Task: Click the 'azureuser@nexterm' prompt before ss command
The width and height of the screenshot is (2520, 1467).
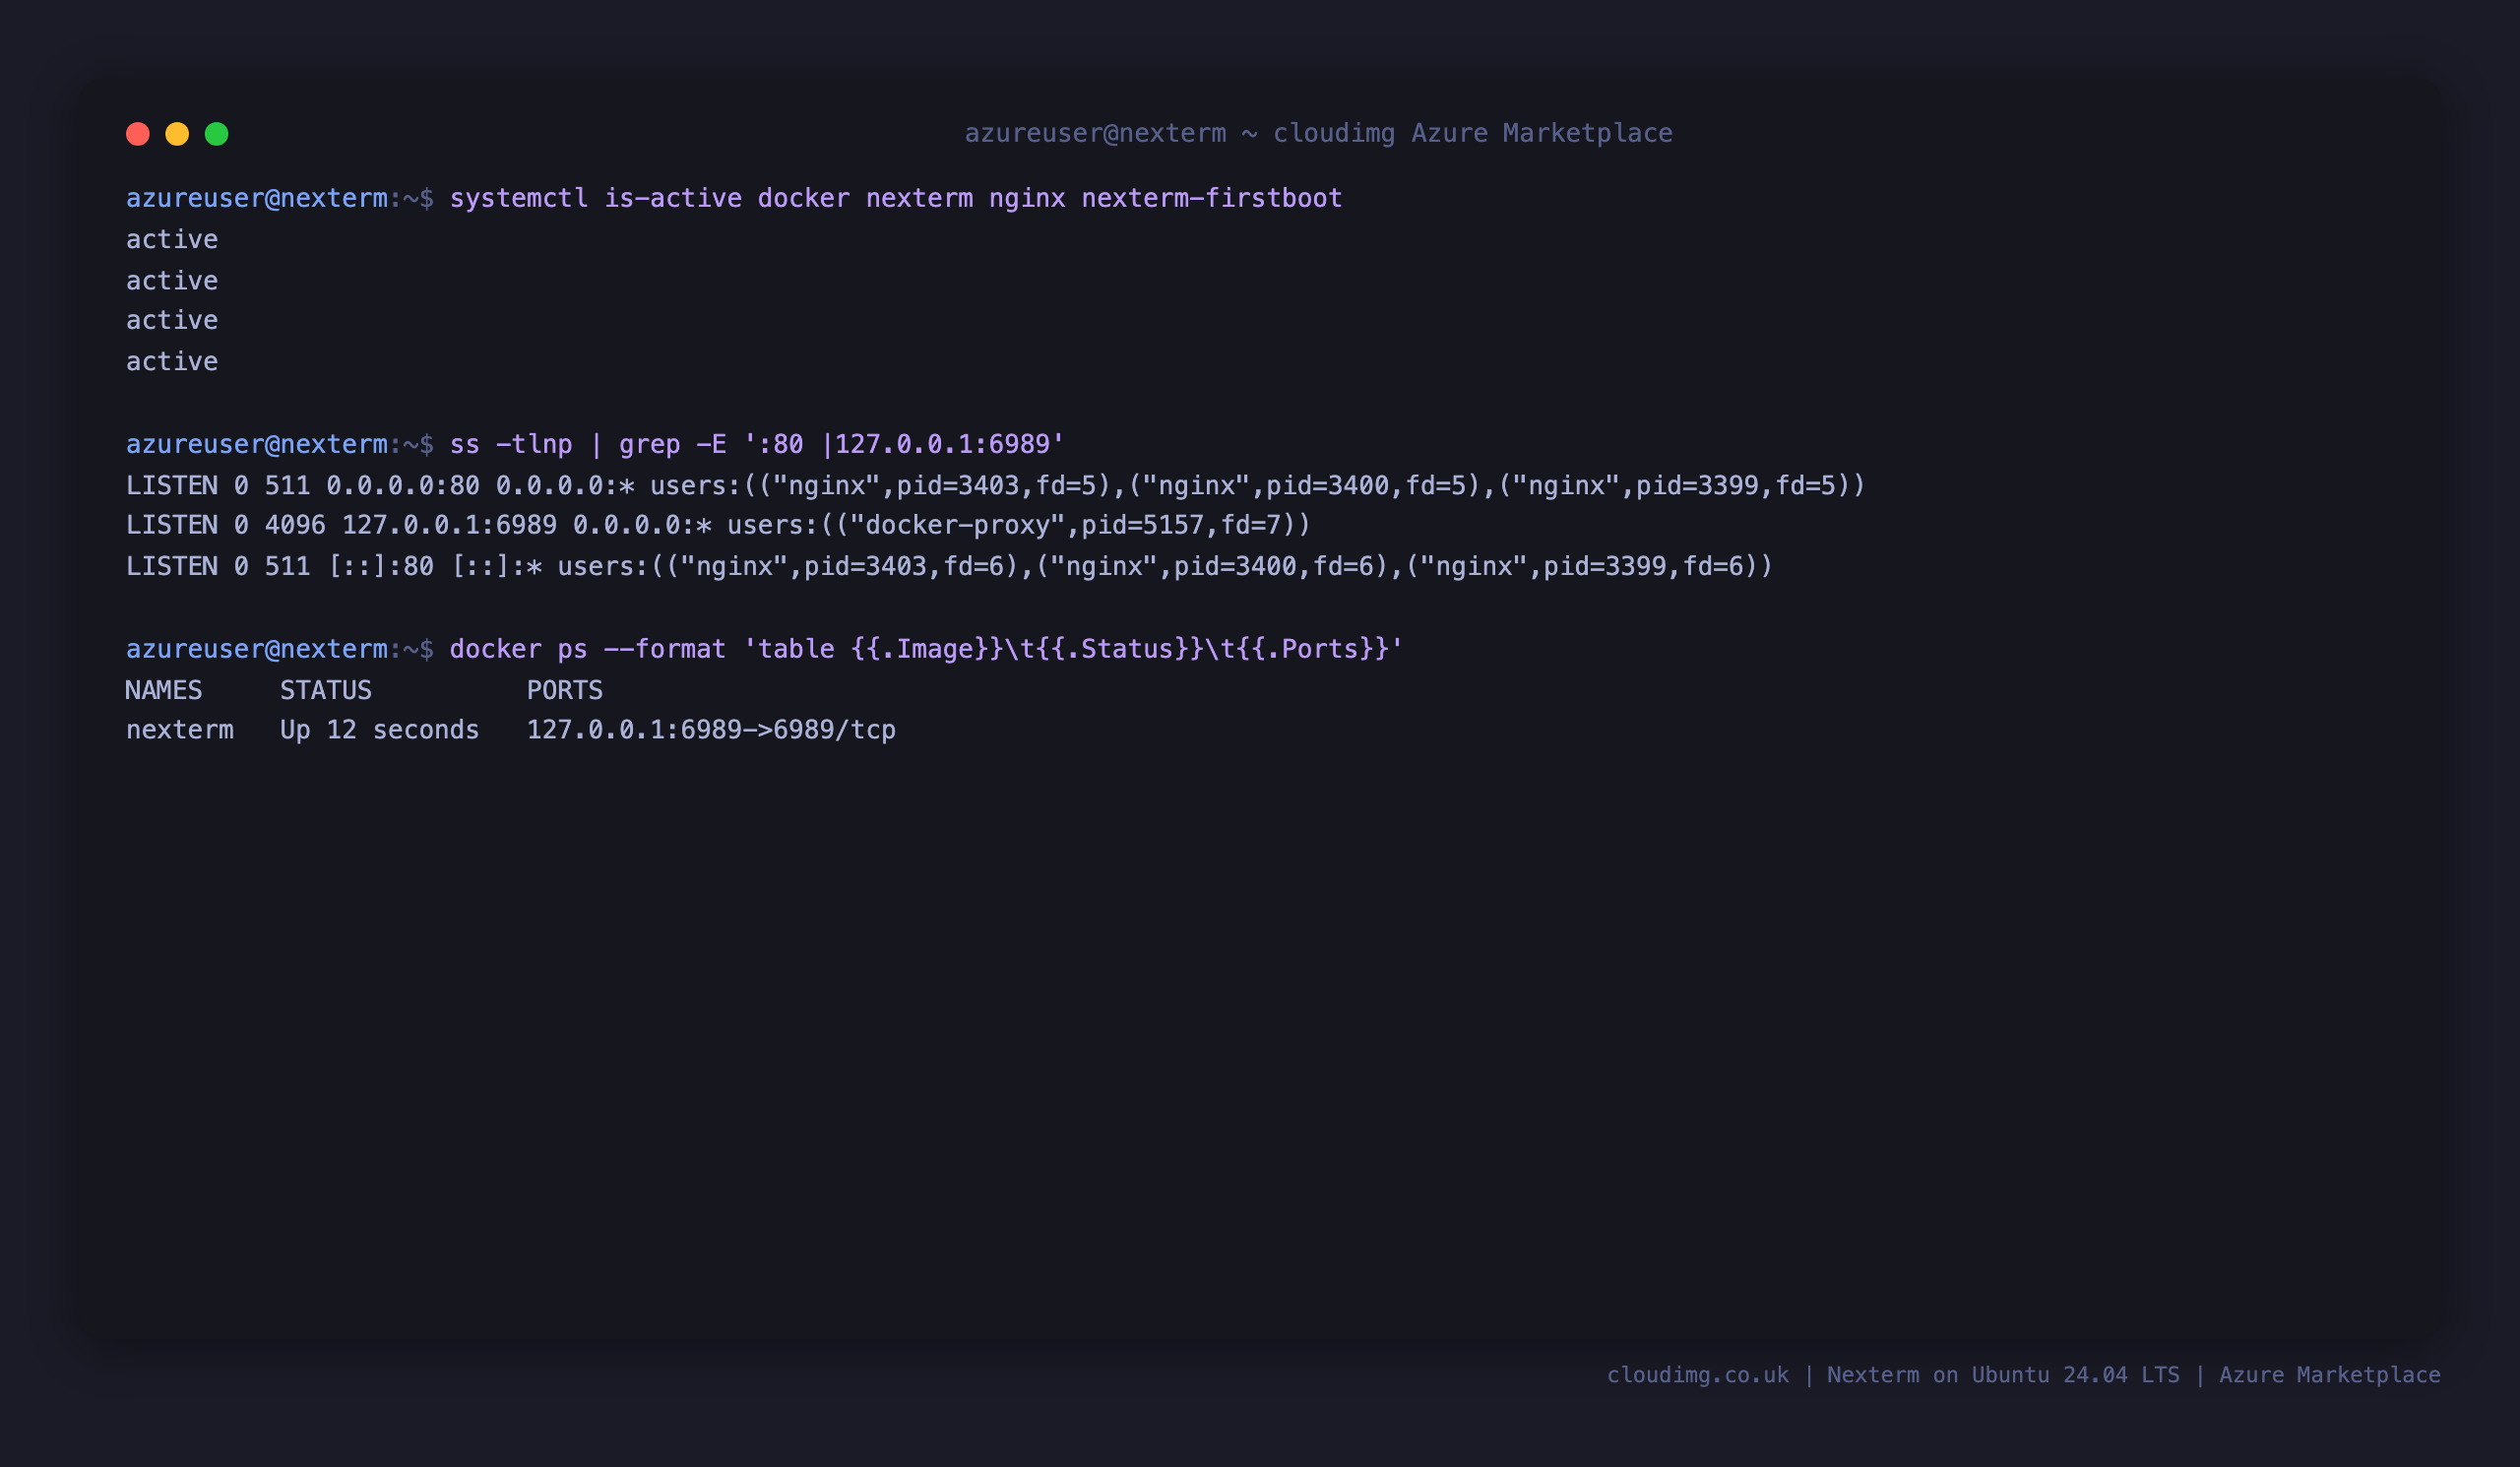Action: (x=257, y=444)
